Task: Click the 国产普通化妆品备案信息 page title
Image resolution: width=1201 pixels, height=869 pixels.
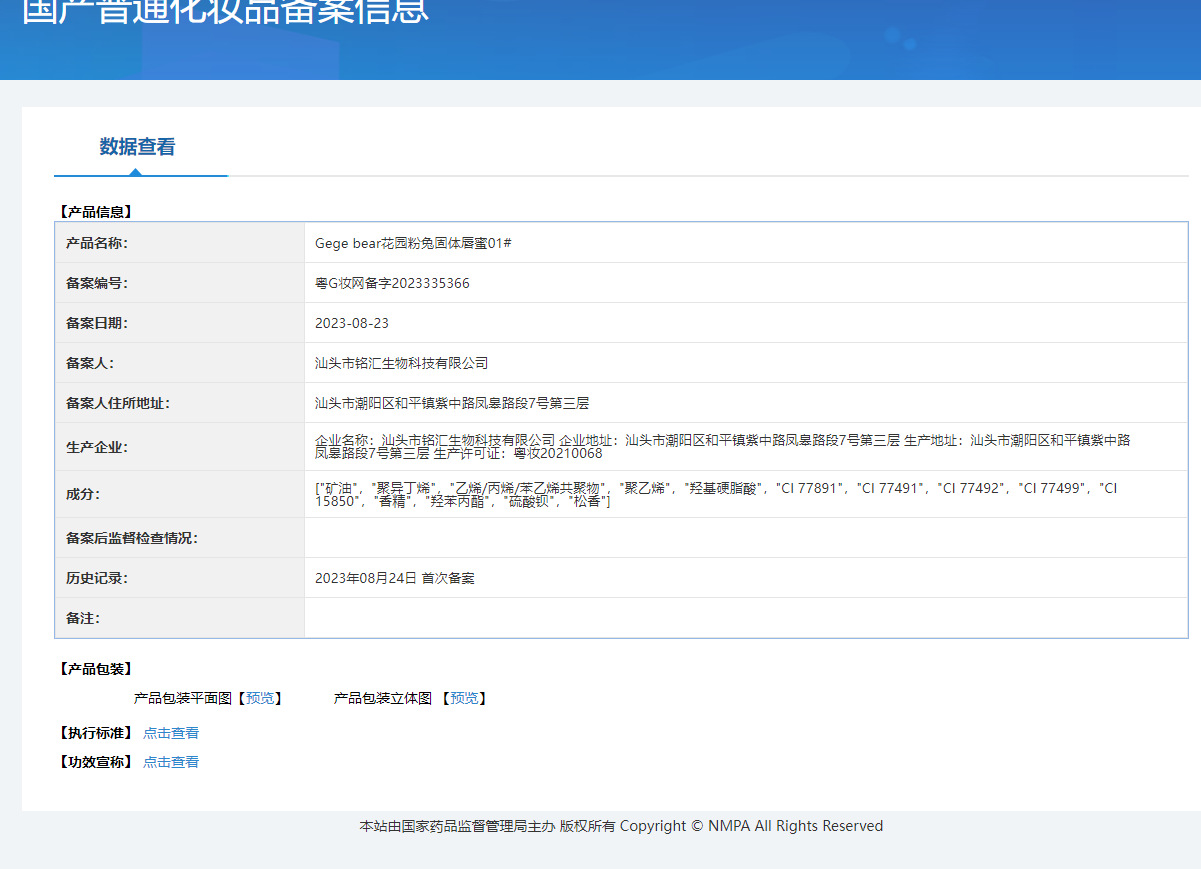Action: (225, 10)
